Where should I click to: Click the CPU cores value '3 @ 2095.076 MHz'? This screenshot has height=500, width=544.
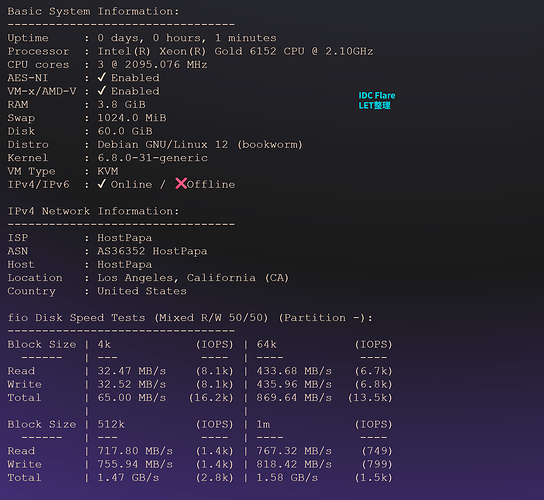(152, 65)
